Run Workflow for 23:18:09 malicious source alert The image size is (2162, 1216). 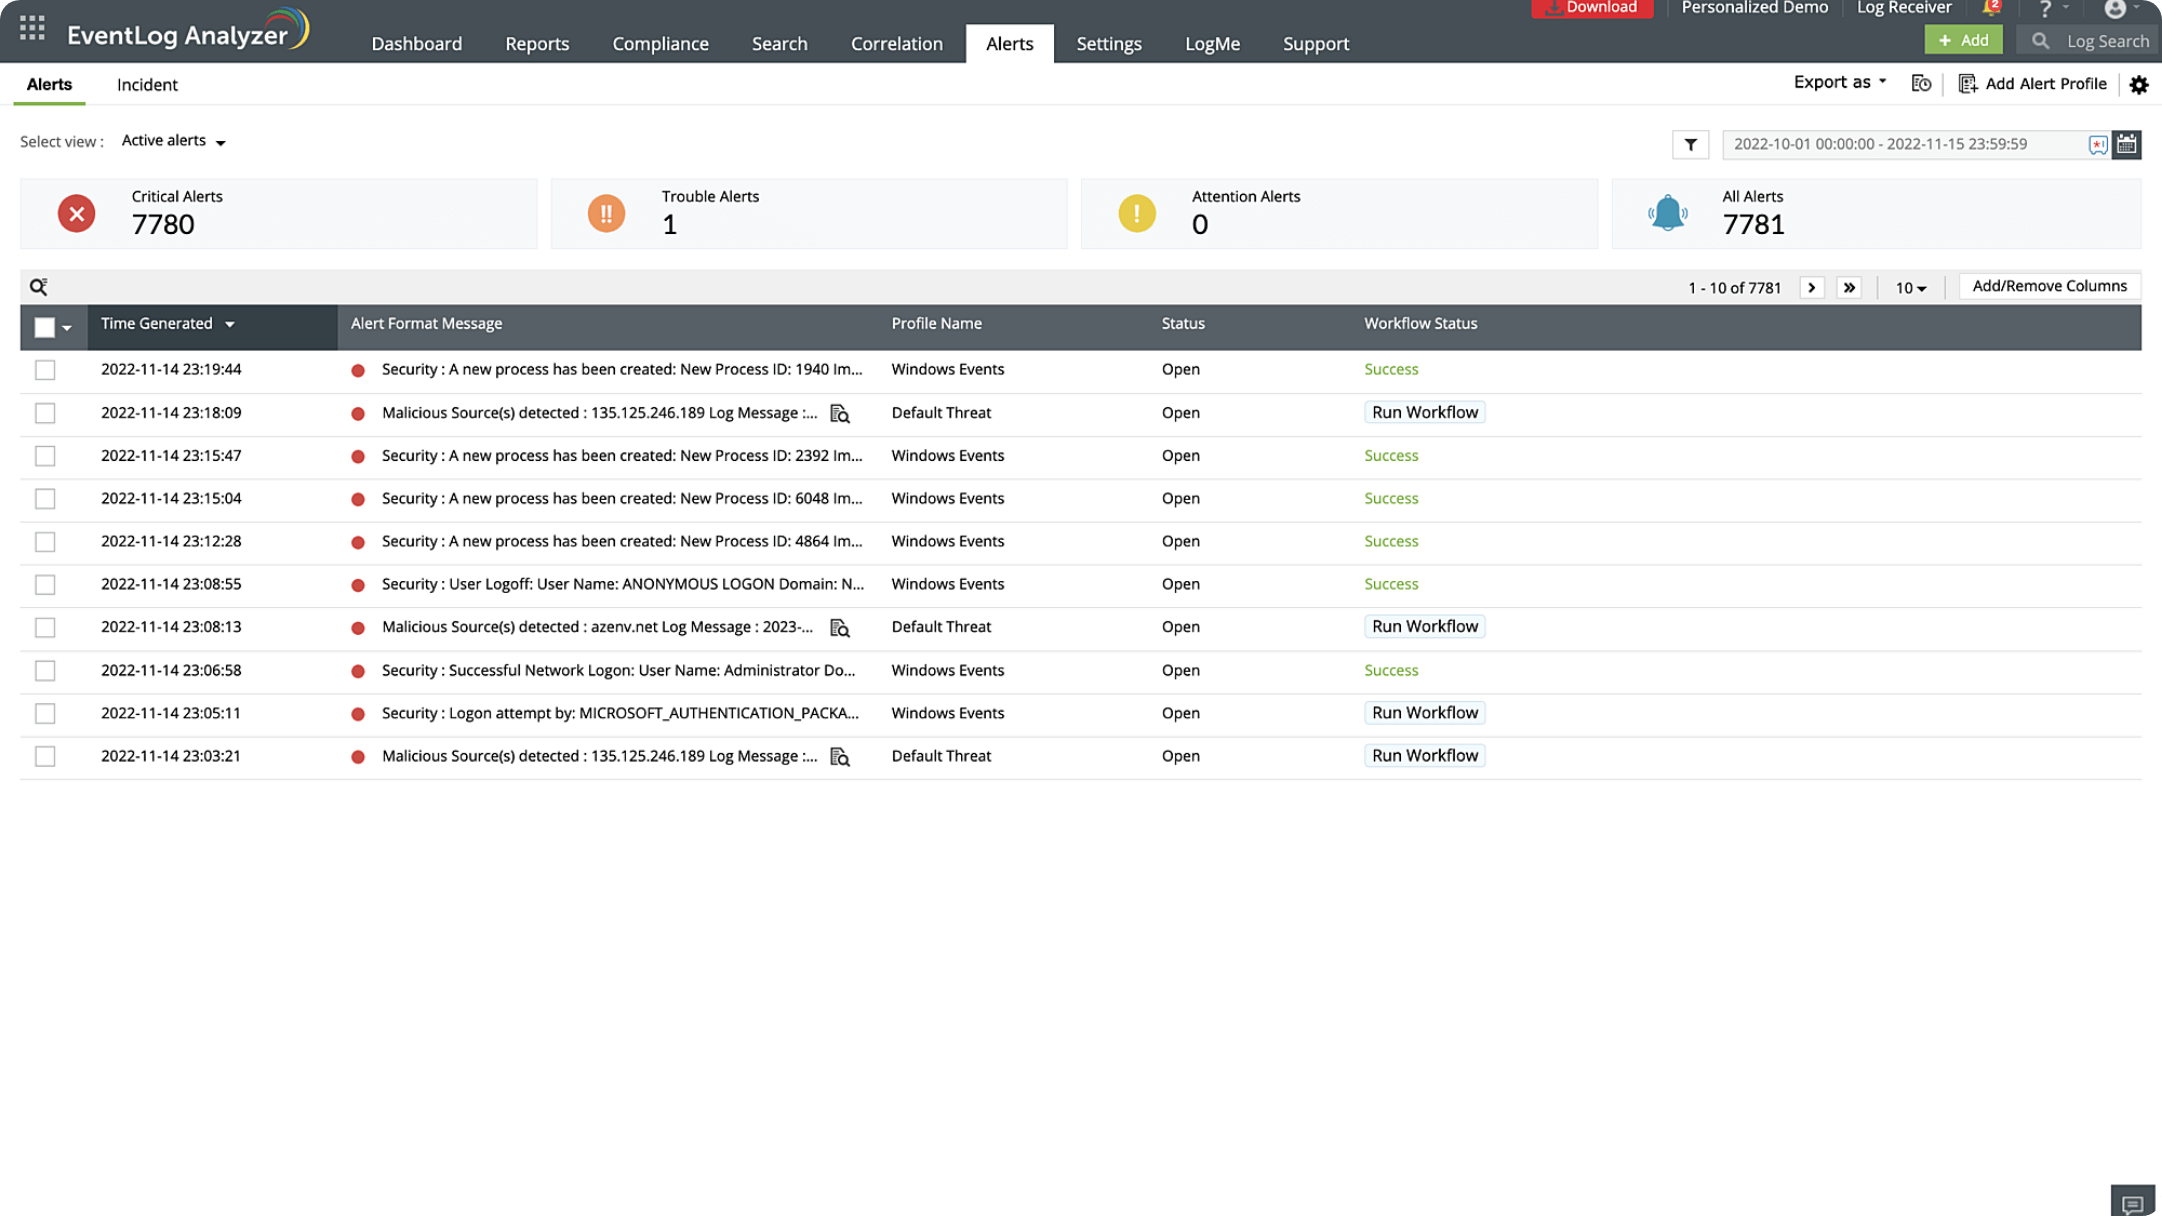tap(1424, 413)
